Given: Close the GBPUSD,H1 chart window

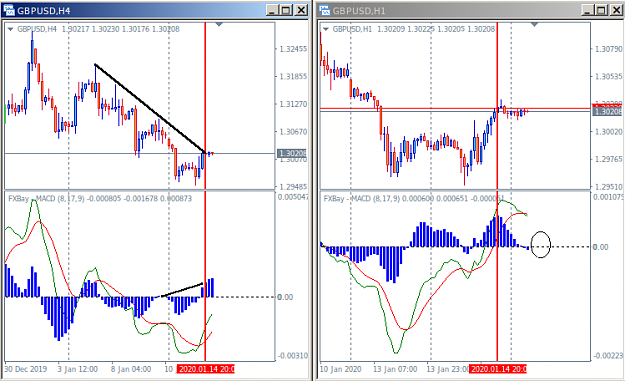Looking at the screenshot, I should click(x=616, y=10).
